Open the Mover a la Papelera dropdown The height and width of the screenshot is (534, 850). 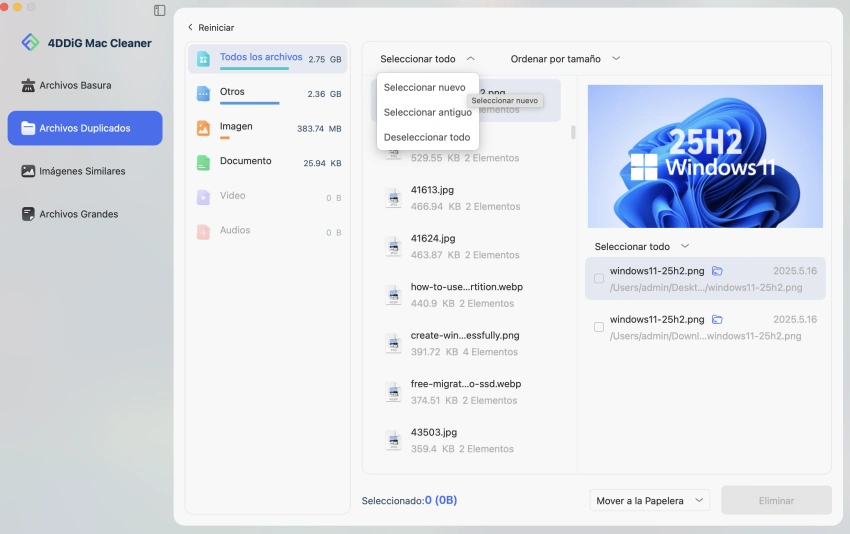[x=649, y=500]
